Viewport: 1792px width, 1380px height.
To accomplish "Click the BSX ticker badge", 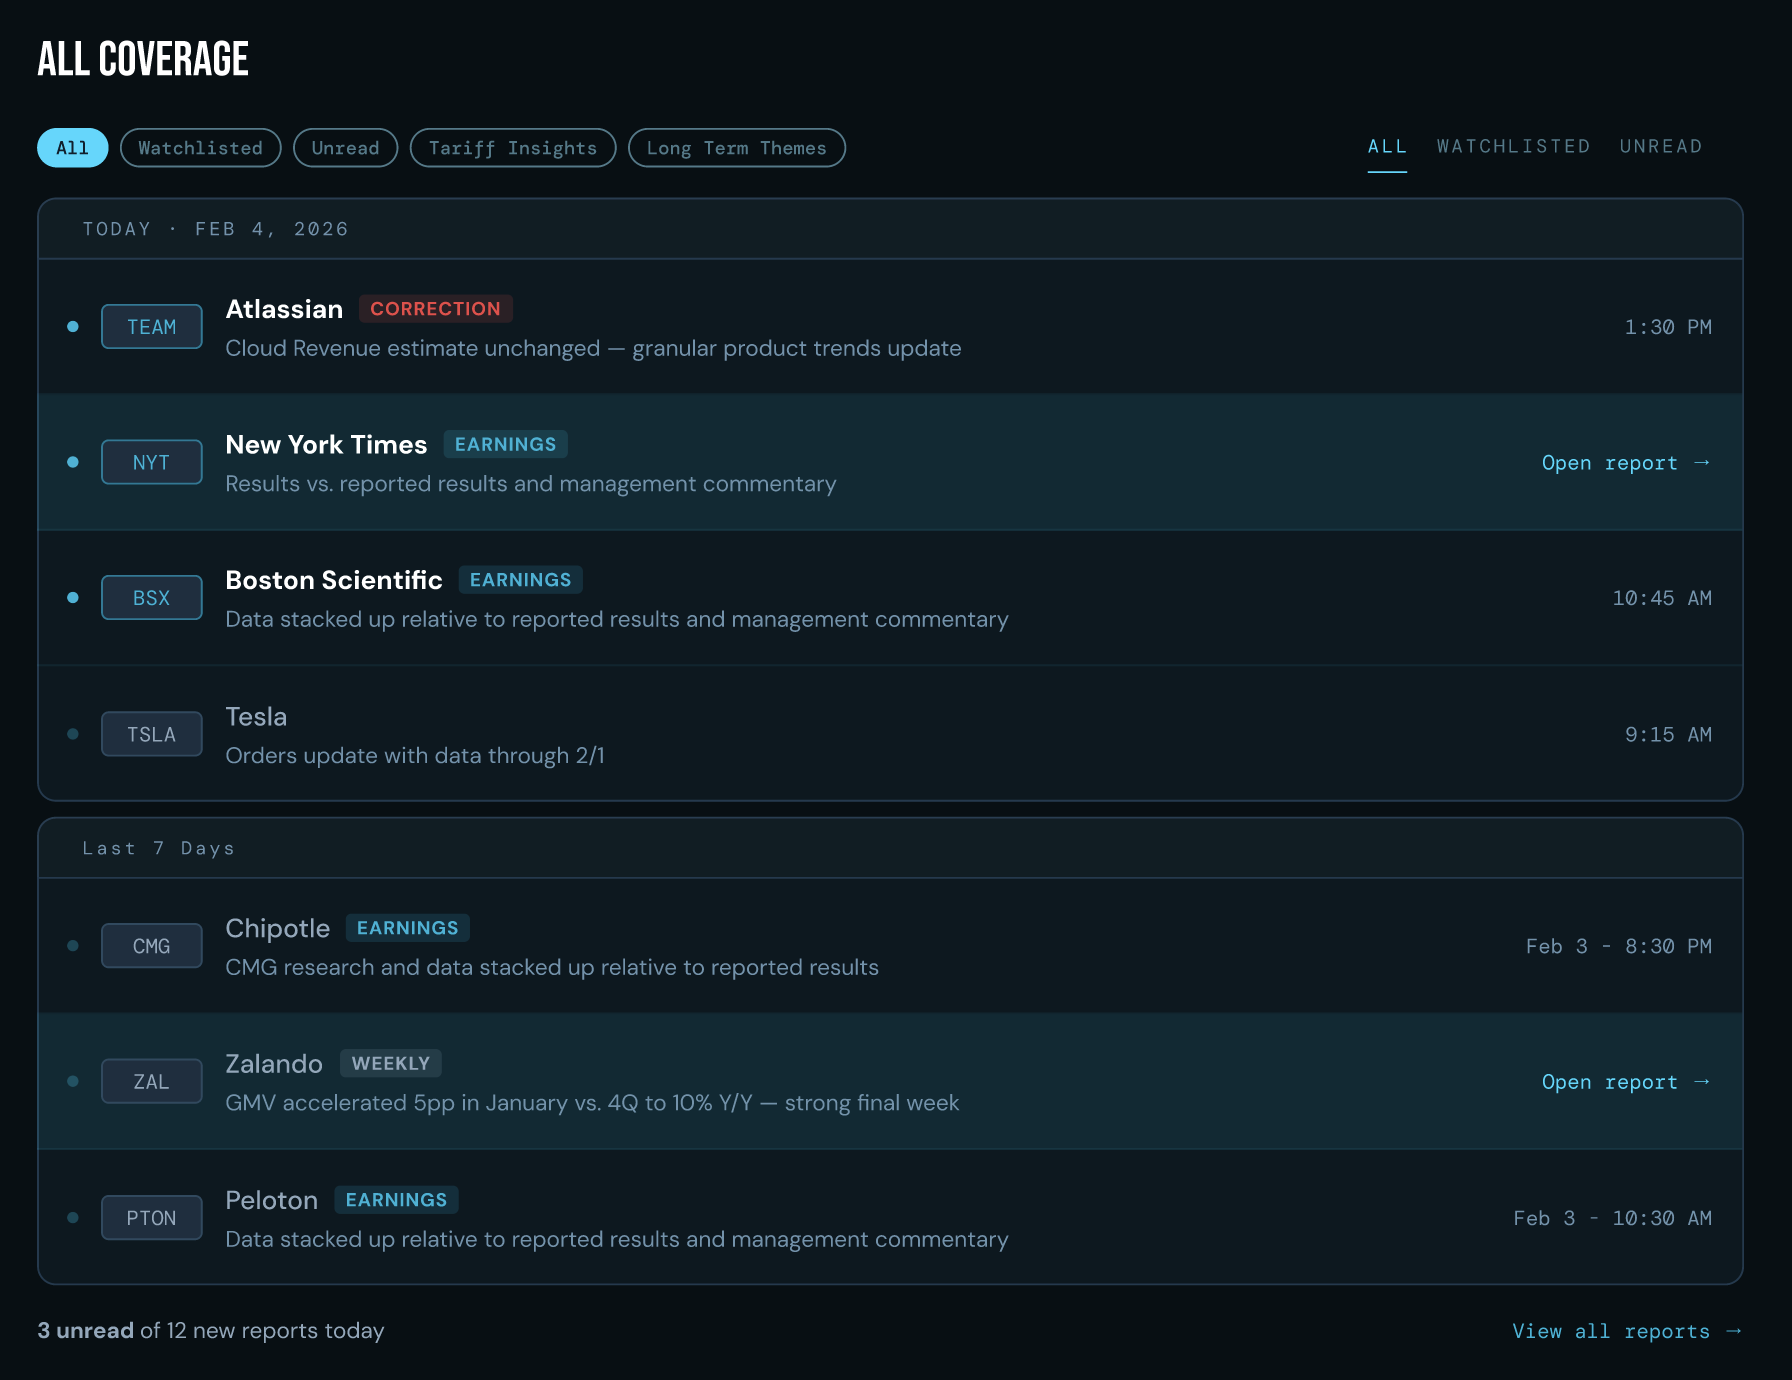I will coord(152,598).
